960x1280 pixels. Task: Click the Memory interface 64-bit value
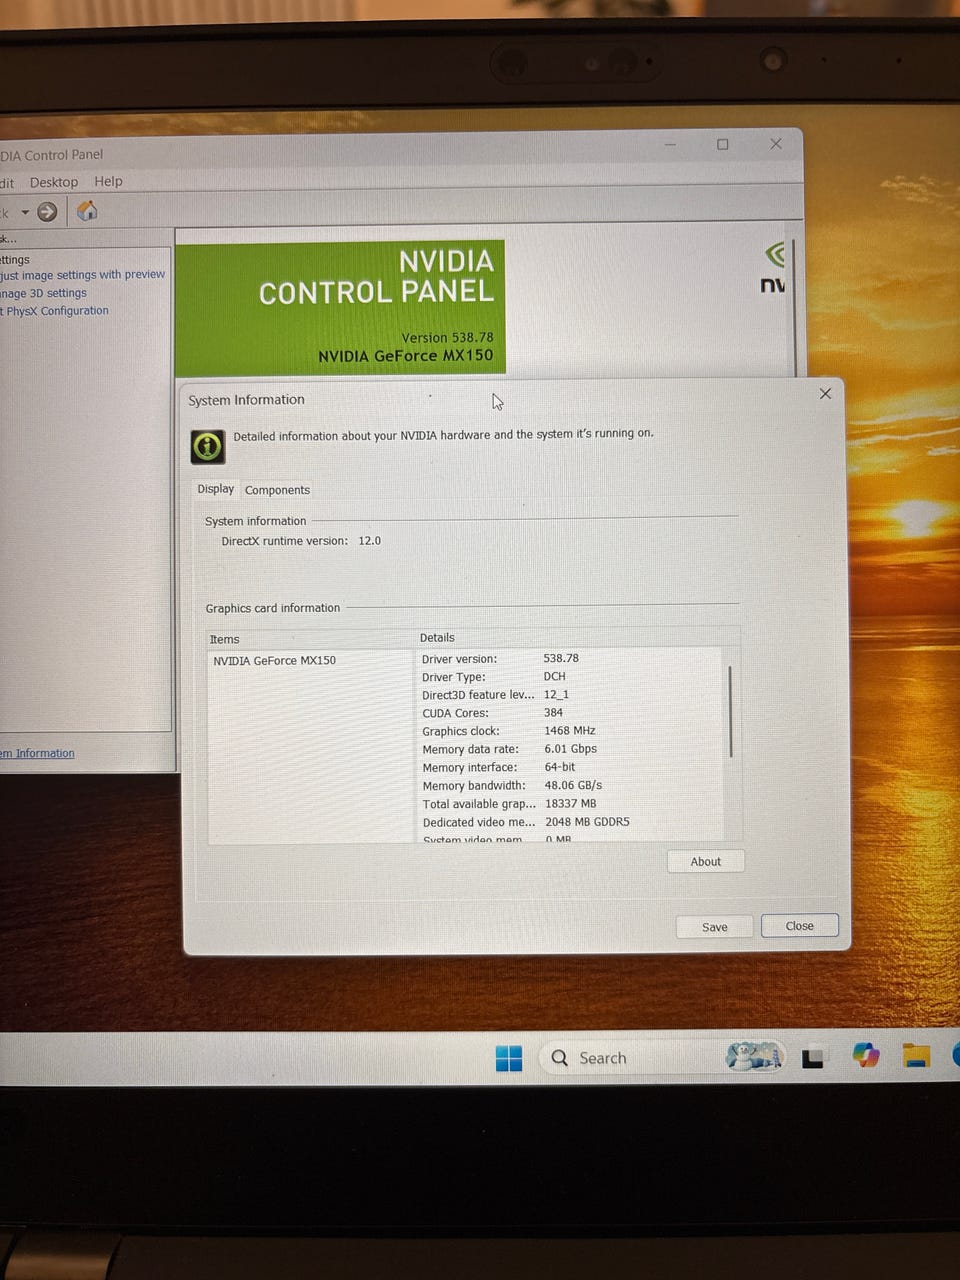pos(559,767)
